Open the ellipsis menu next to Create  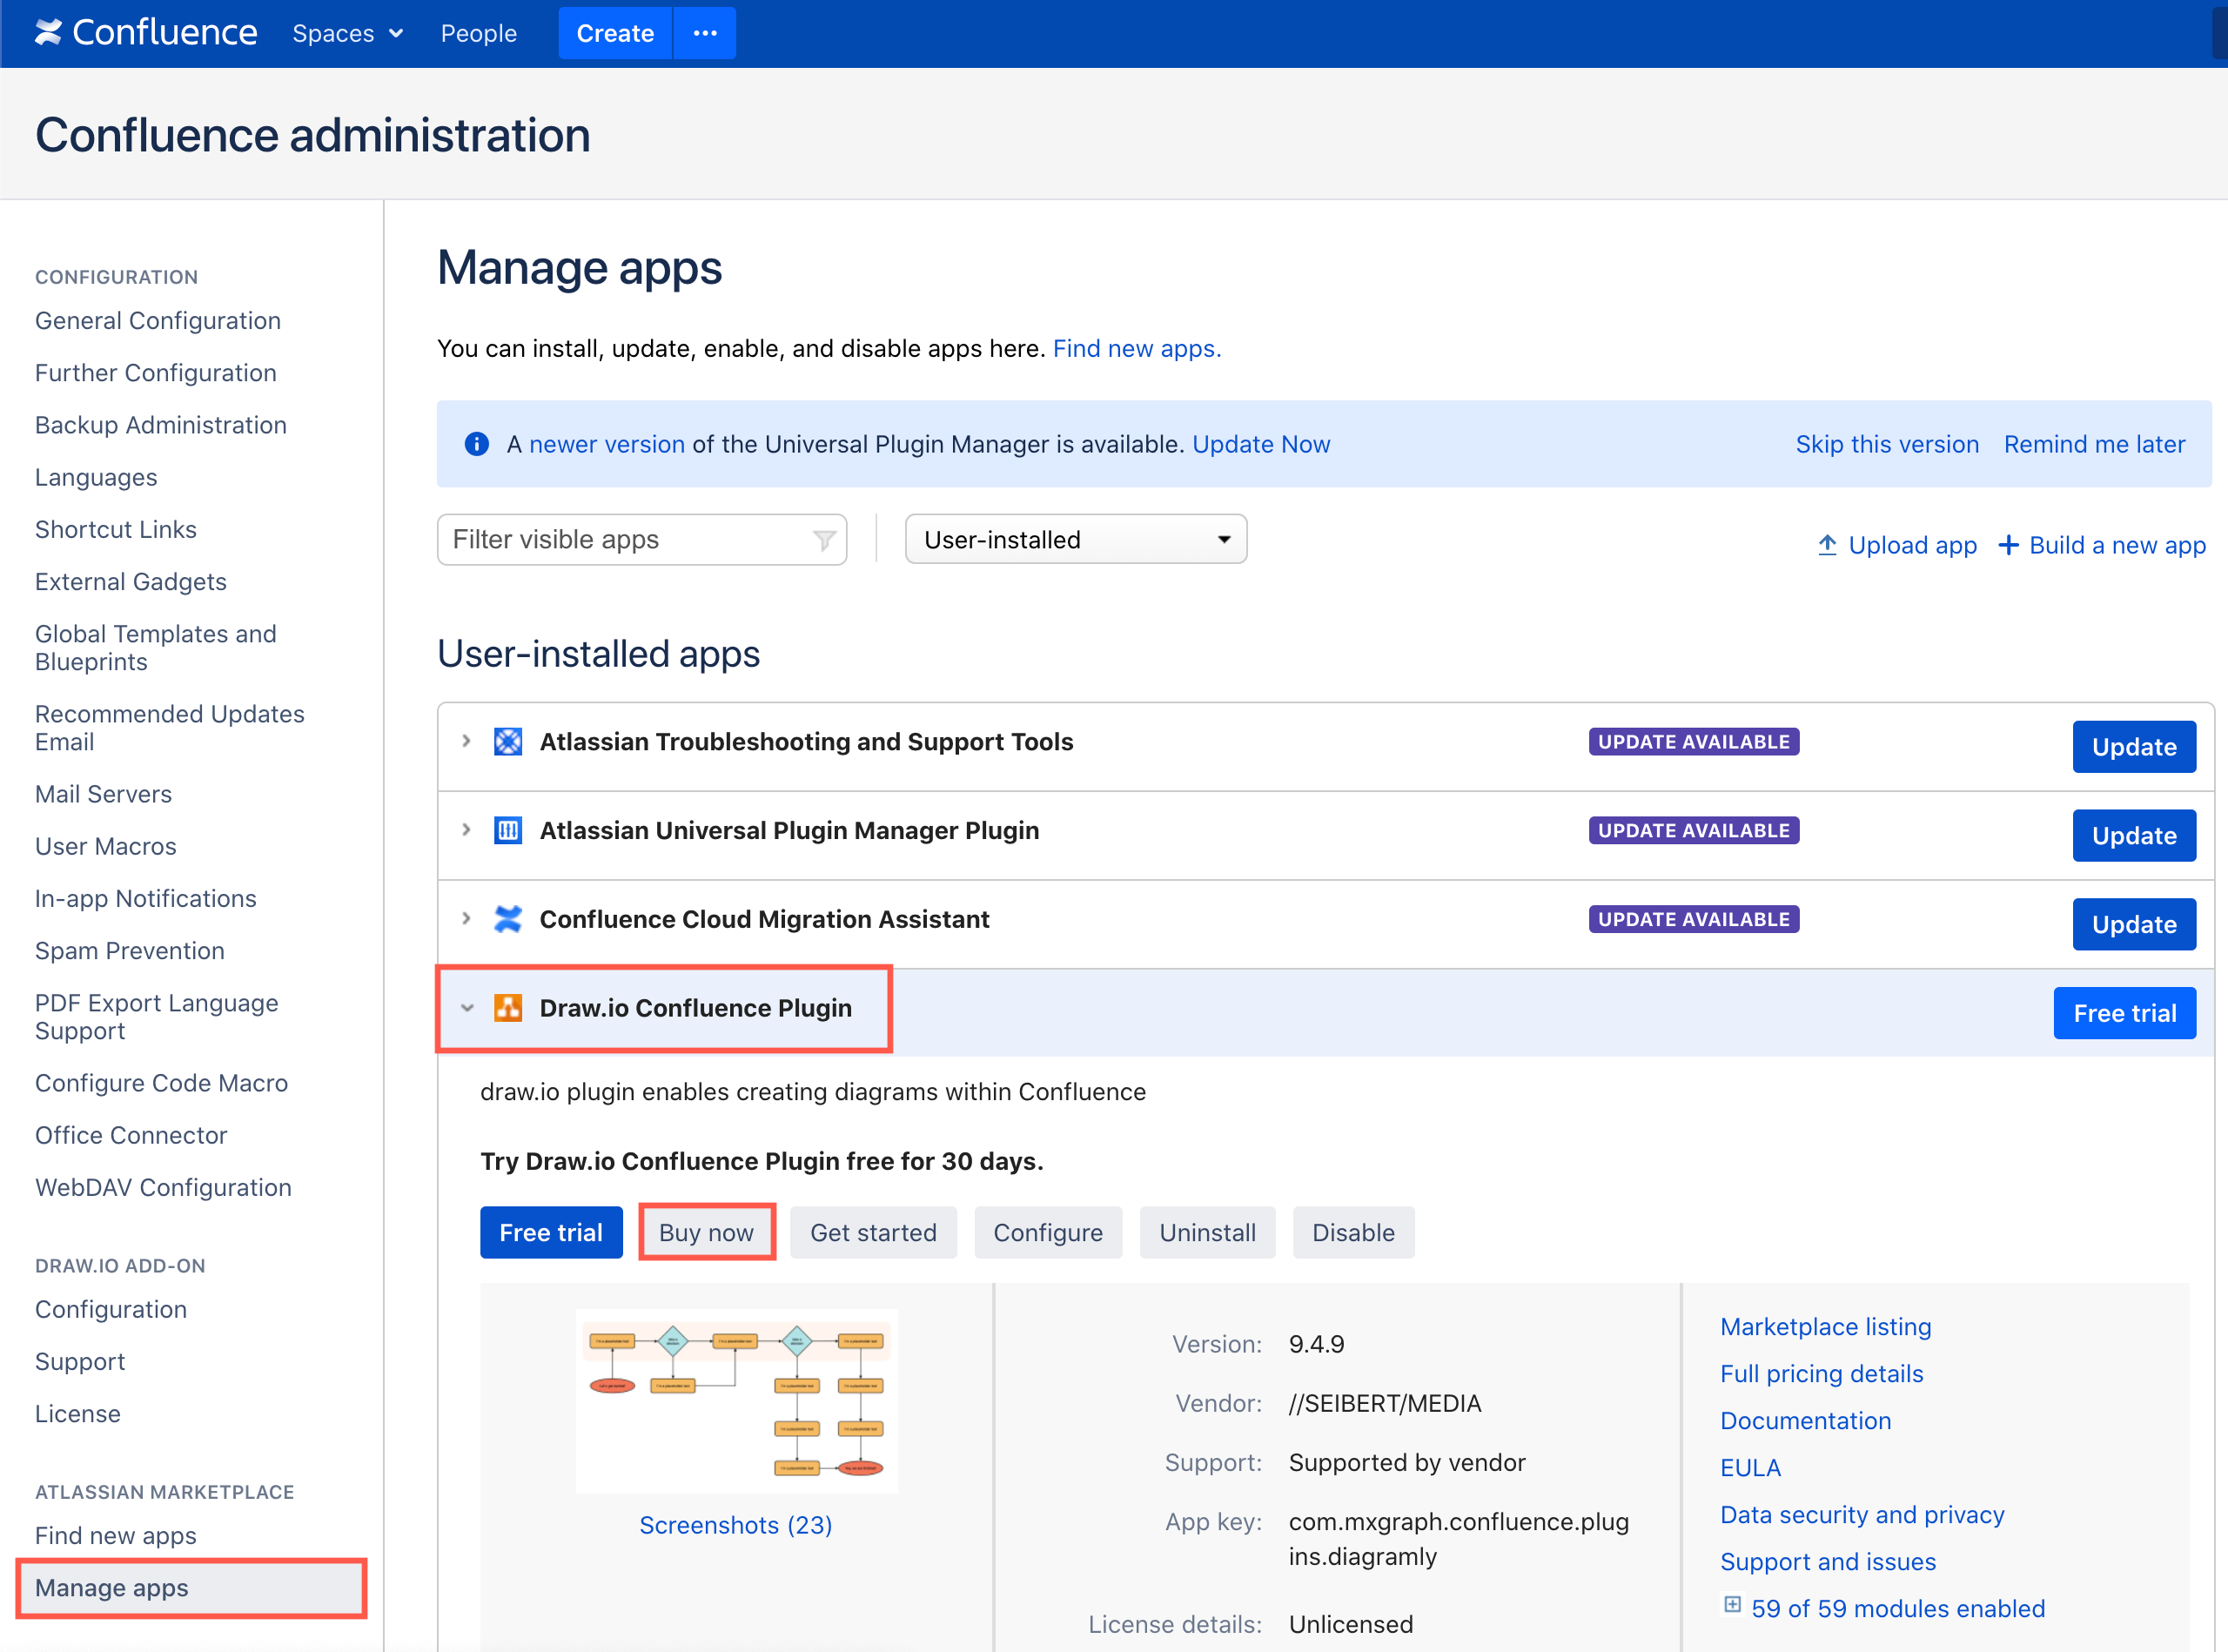click(705, 33)
